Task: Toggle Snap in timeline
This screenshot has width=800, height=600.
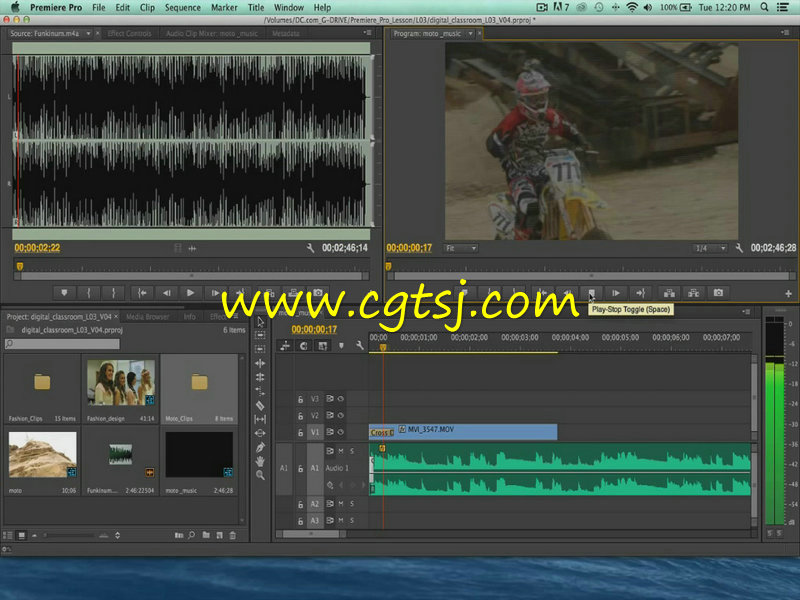Action: pyautogui.click(x=304, y=346)
